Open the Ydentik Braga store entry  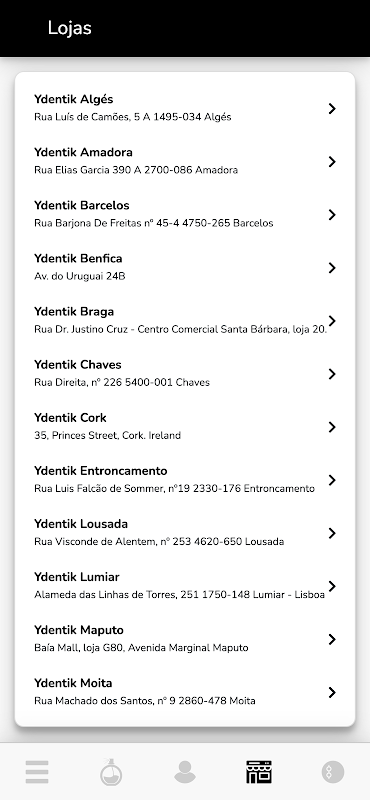(185, 320)
